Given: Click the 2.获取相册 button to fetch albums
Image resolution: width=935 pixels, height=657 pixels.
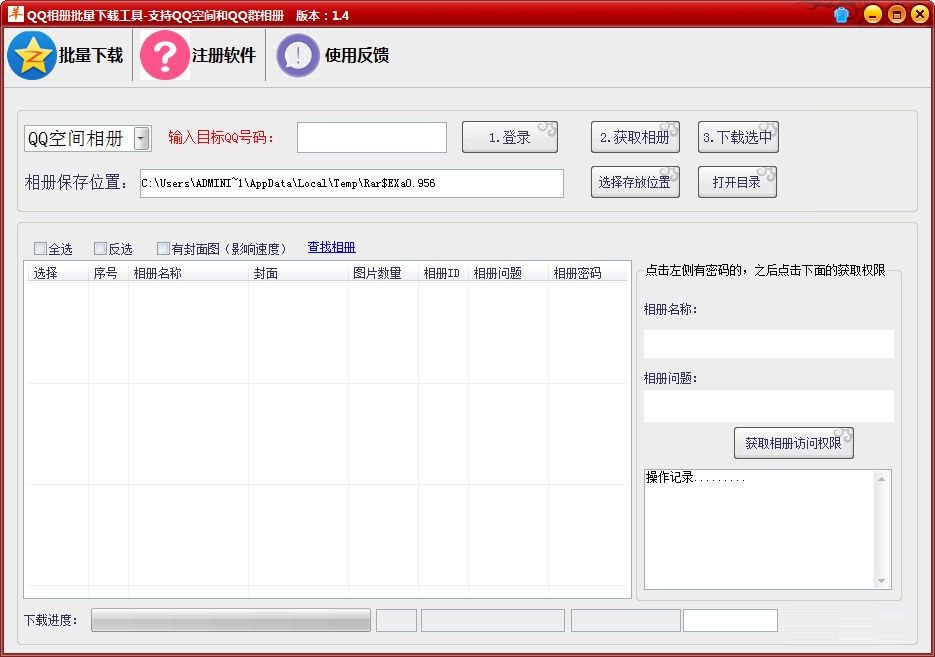Looking at the screenshot, I should pos(636,137).
